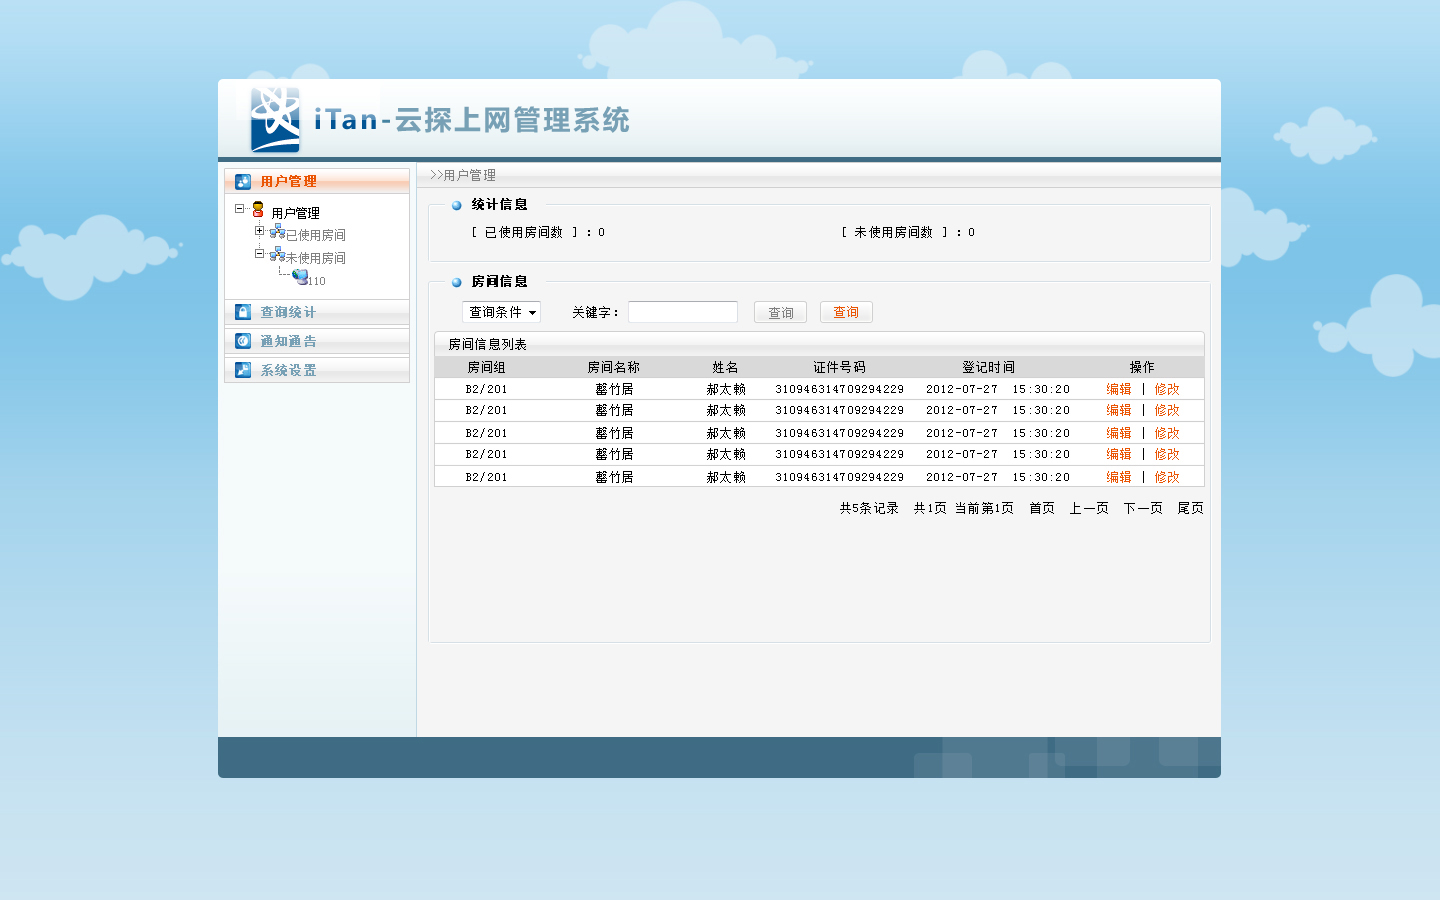Click the person icon of 用户管理 tree root
The image size is (1440, 900).
click(258, 209)
